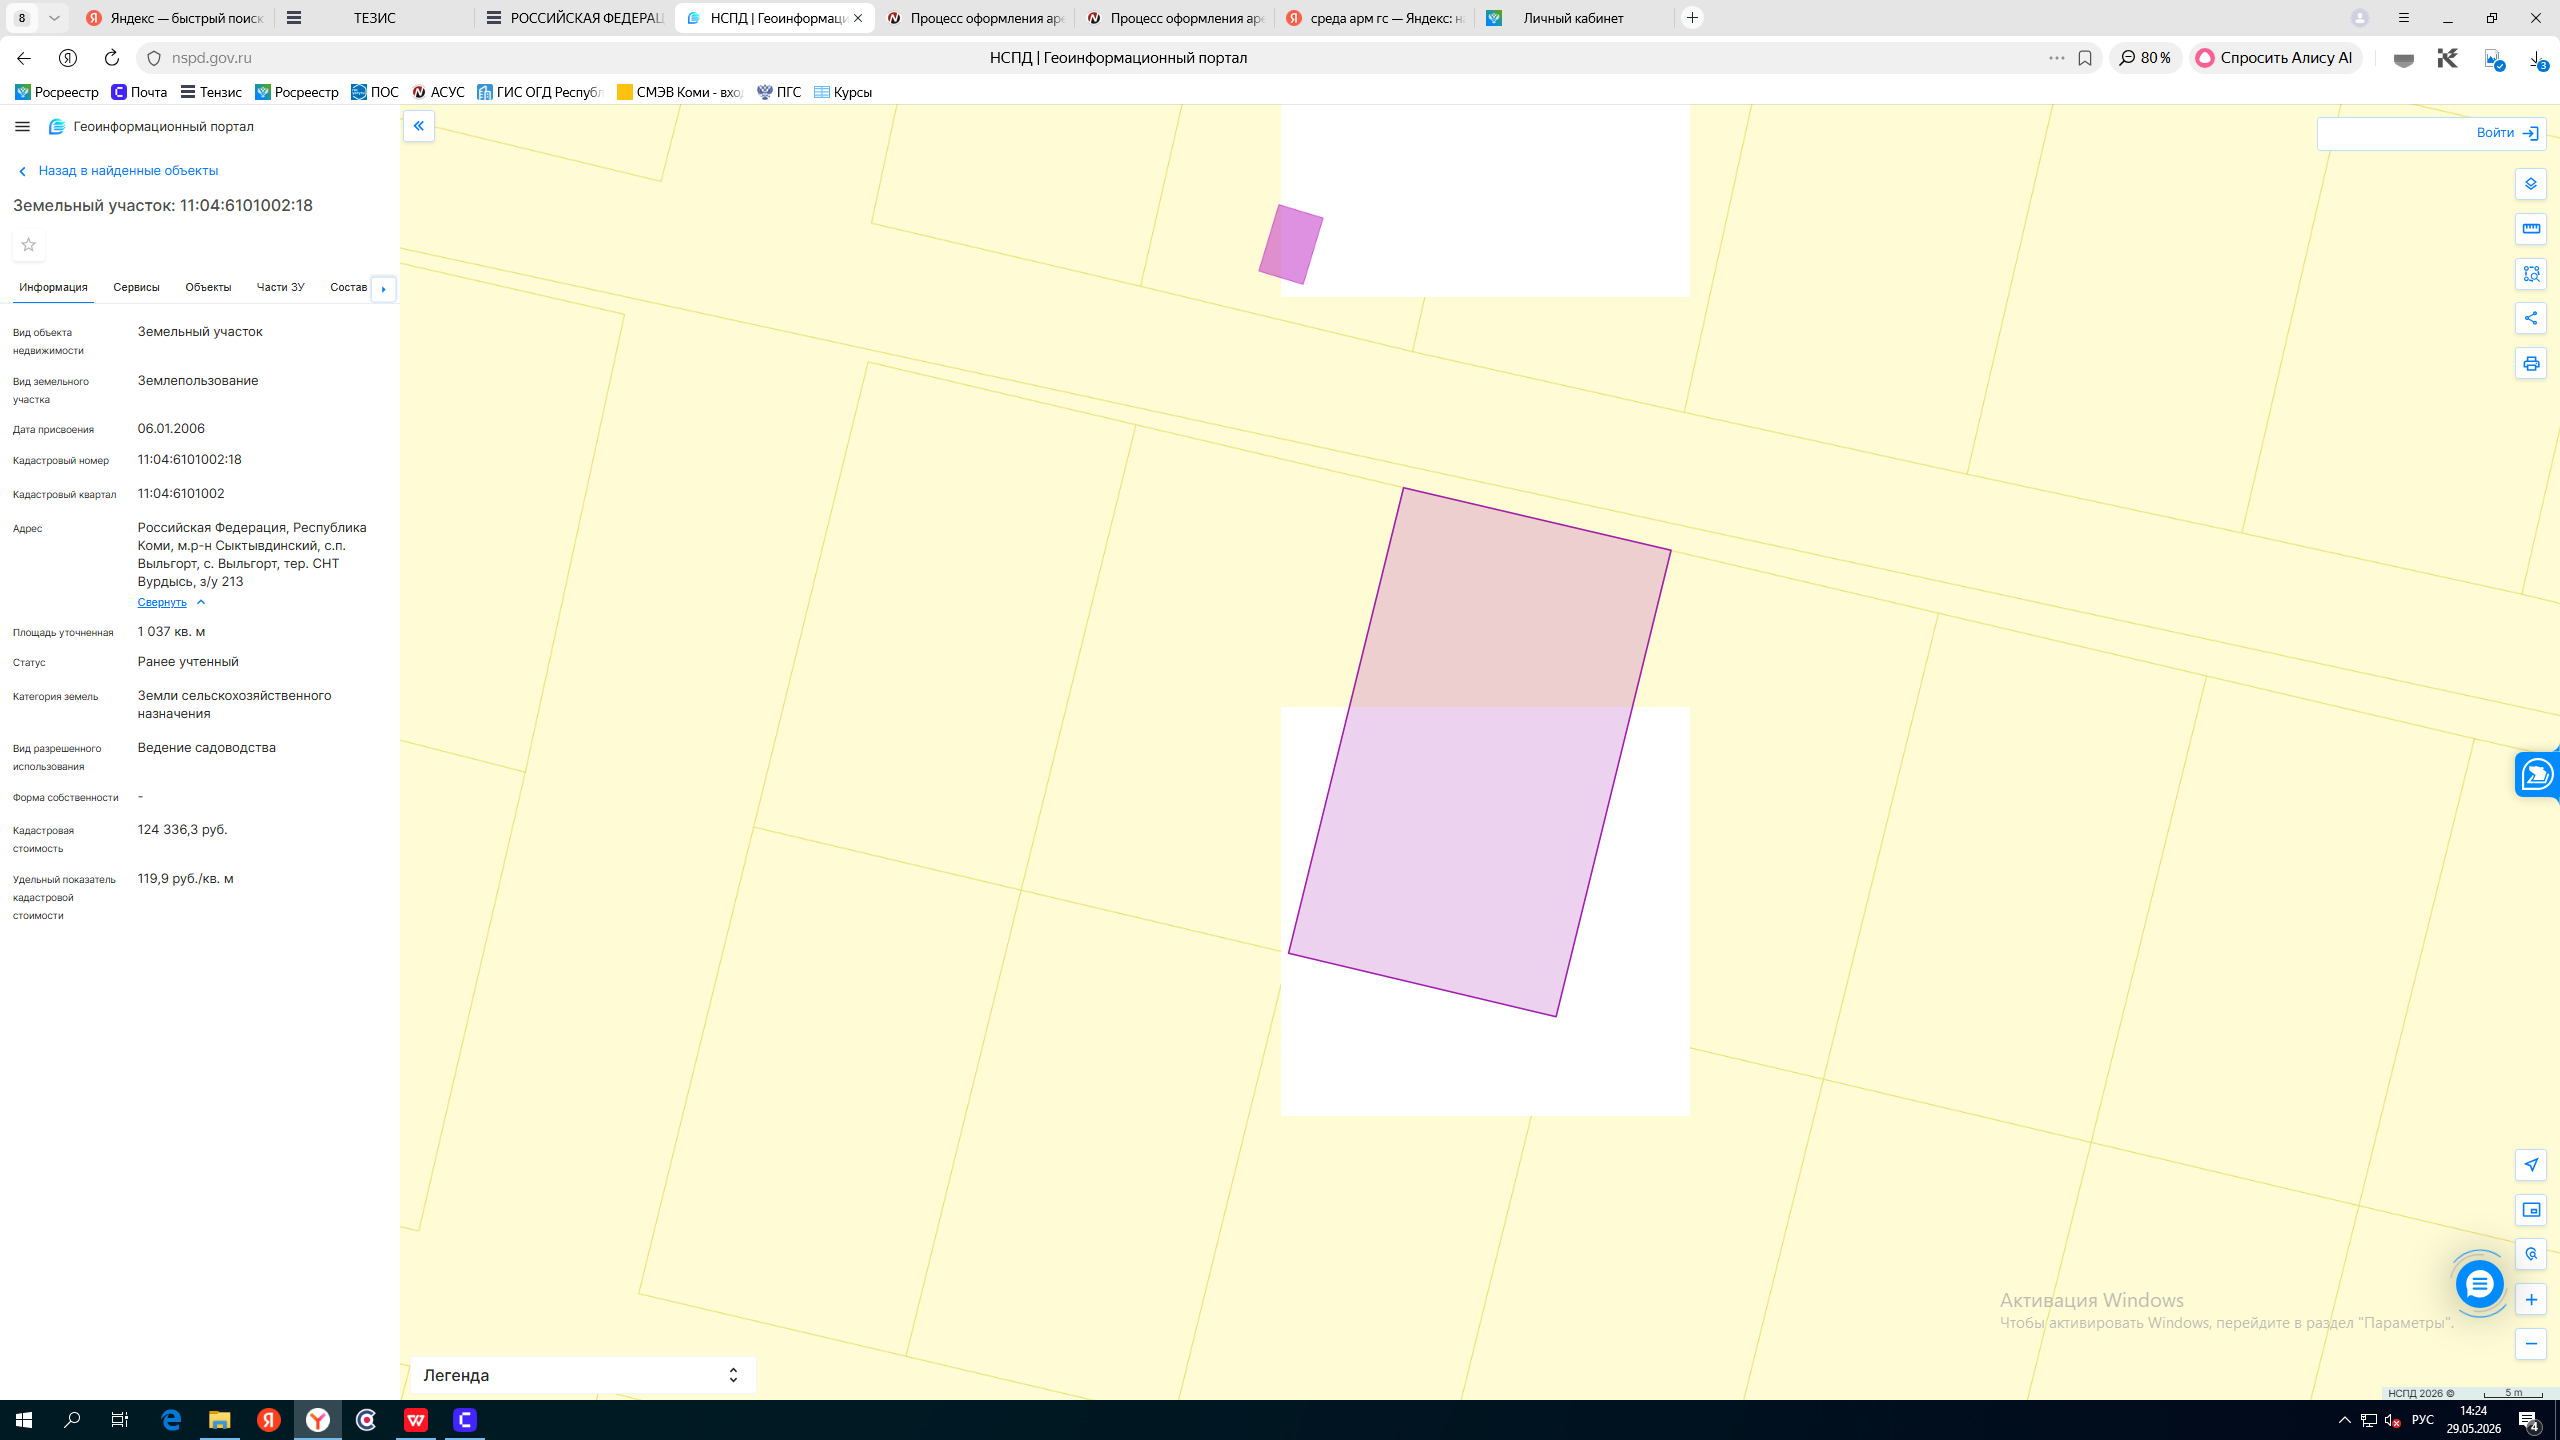Click the Ведение садоводства permitted use value
This screenshot has height=1440, width=2560.
[x=207, y=748]
